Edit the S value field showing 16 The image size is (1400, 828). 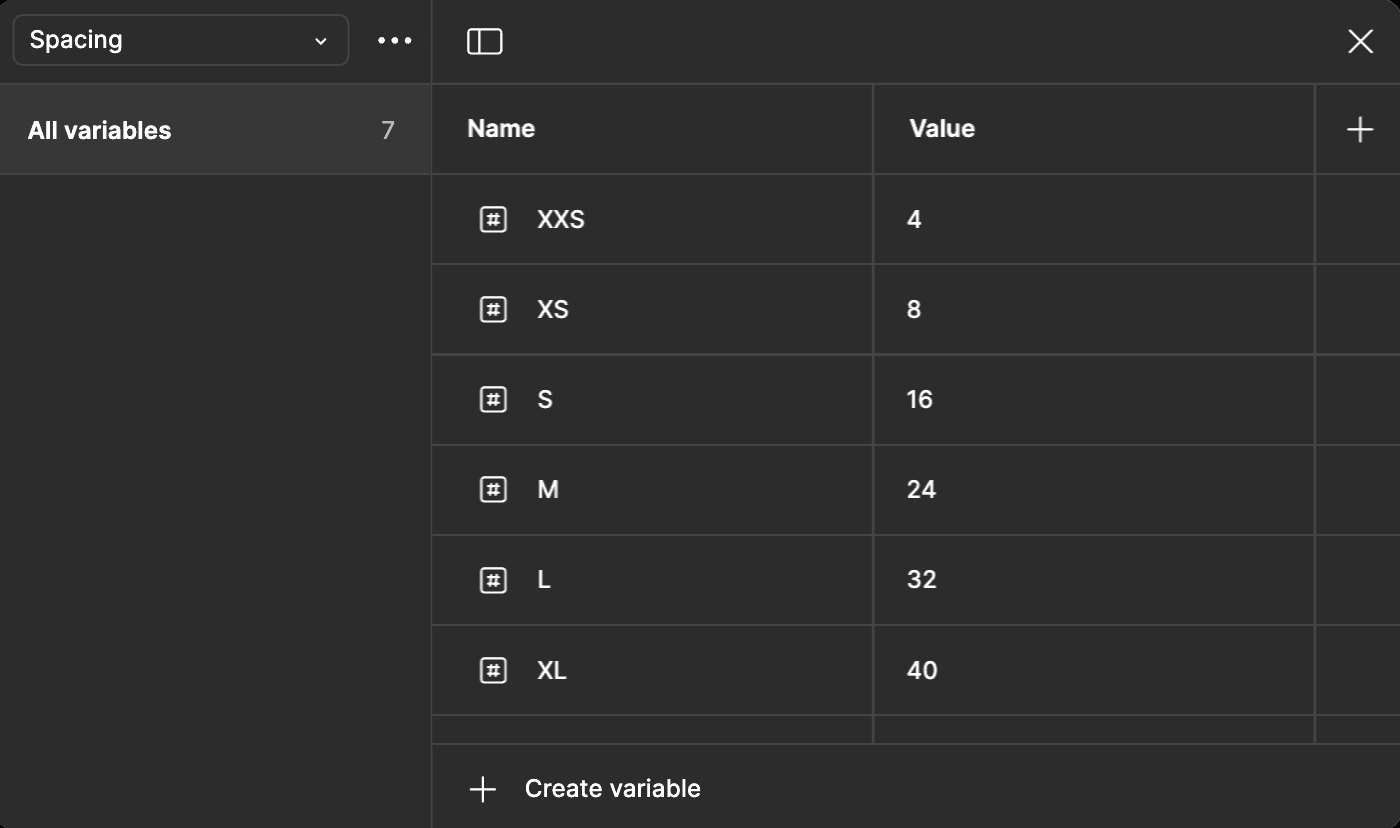[1093, 399]
